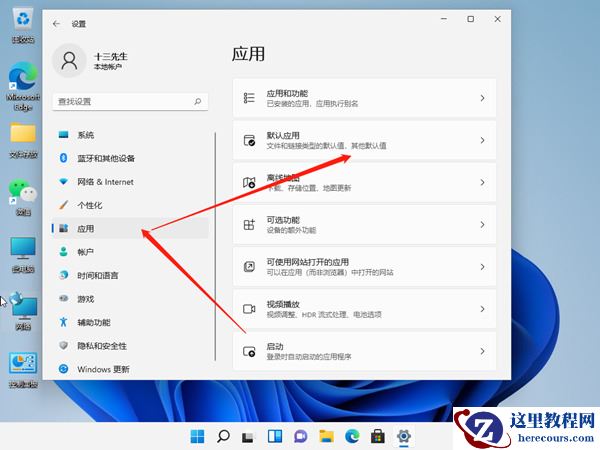The width and height of the screenshot is (600, 450).
Task: Go to 网络 & Internet category
Action: pyautogui.click(x=130, y=182)
